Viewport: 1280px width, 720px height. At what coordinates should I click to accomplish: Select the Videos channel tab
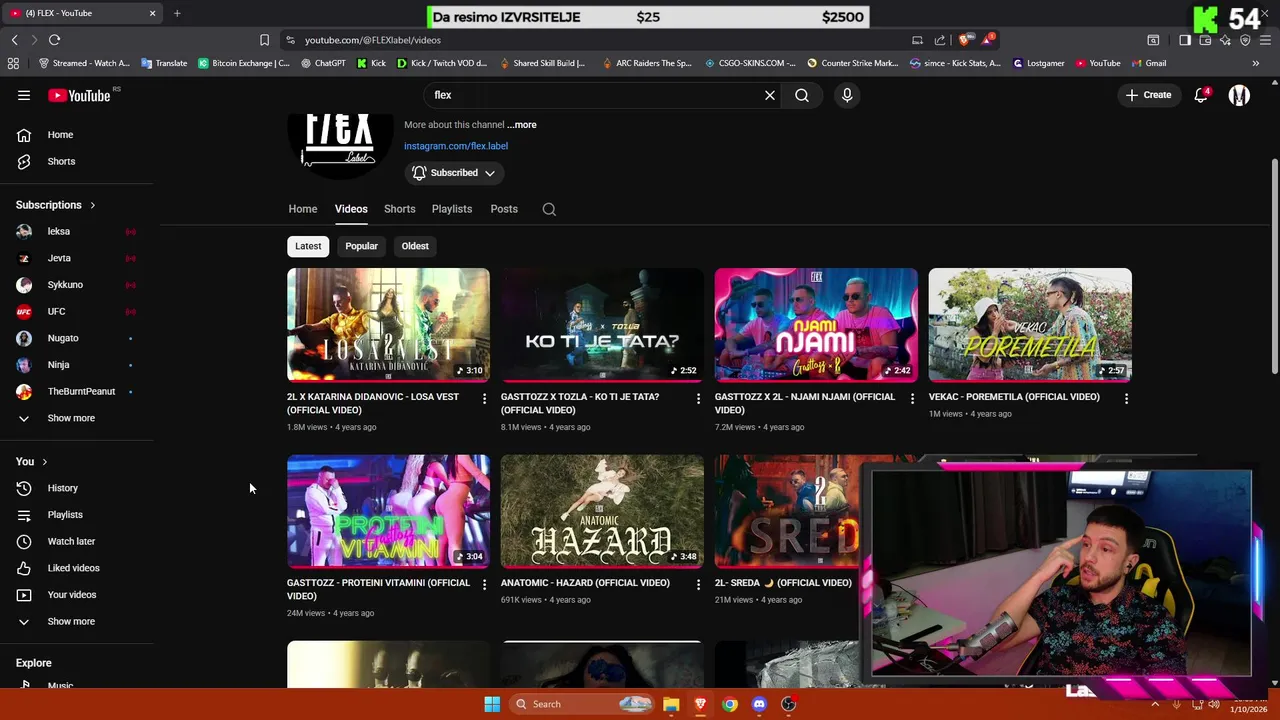click(x=351, y=209)
